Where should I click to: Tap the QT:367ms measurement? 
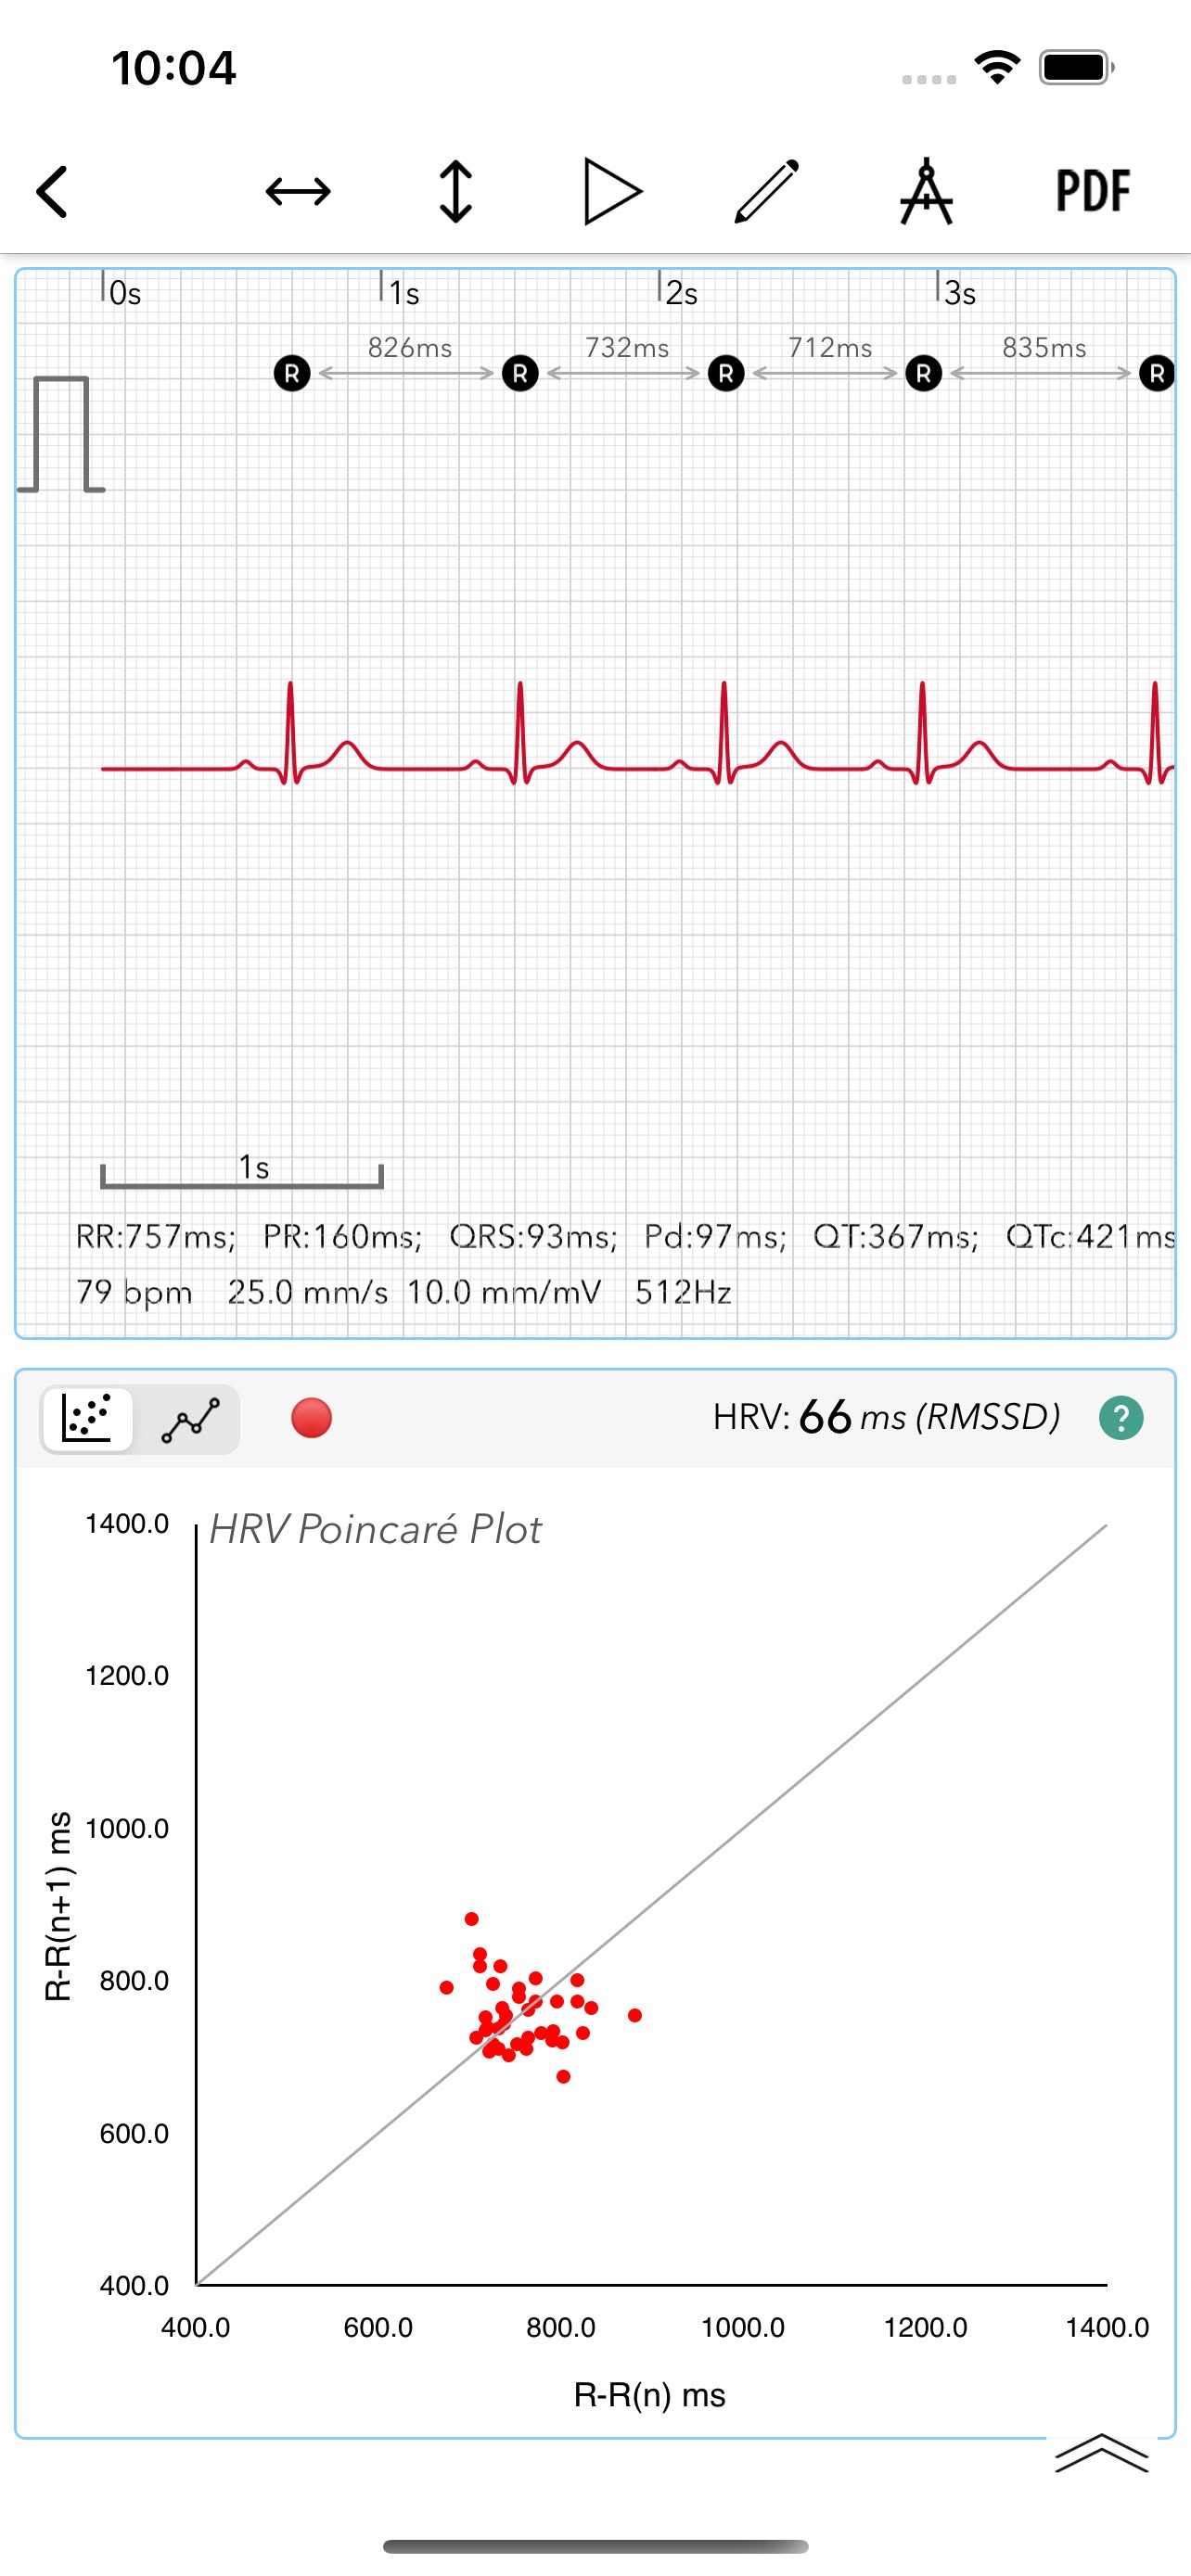tap(896, 1237)
